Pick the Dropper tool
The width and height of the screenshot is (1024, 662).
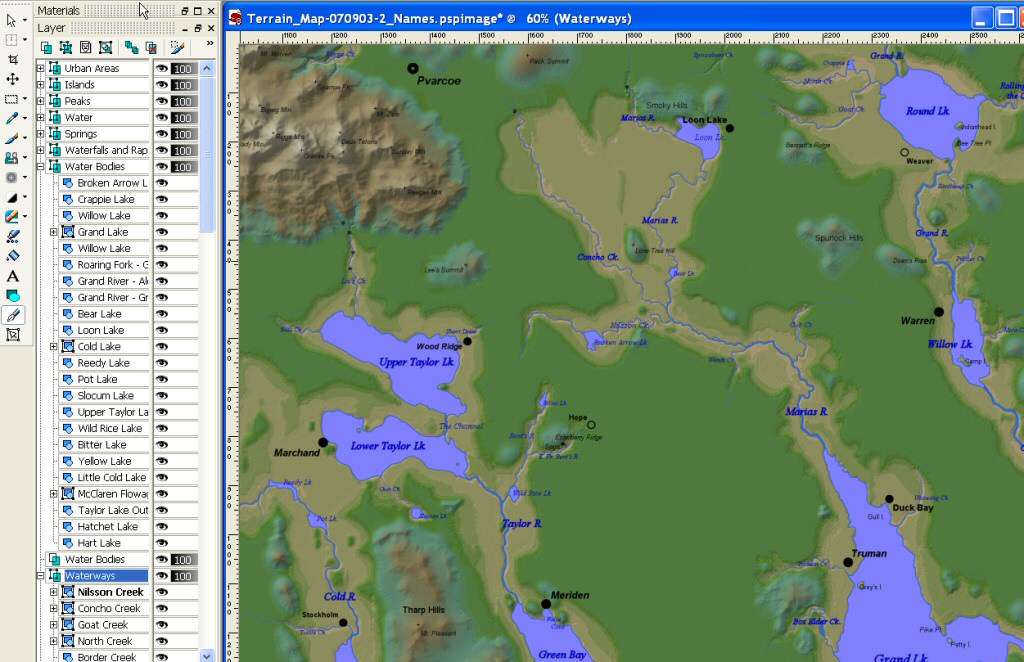(12, 119)
